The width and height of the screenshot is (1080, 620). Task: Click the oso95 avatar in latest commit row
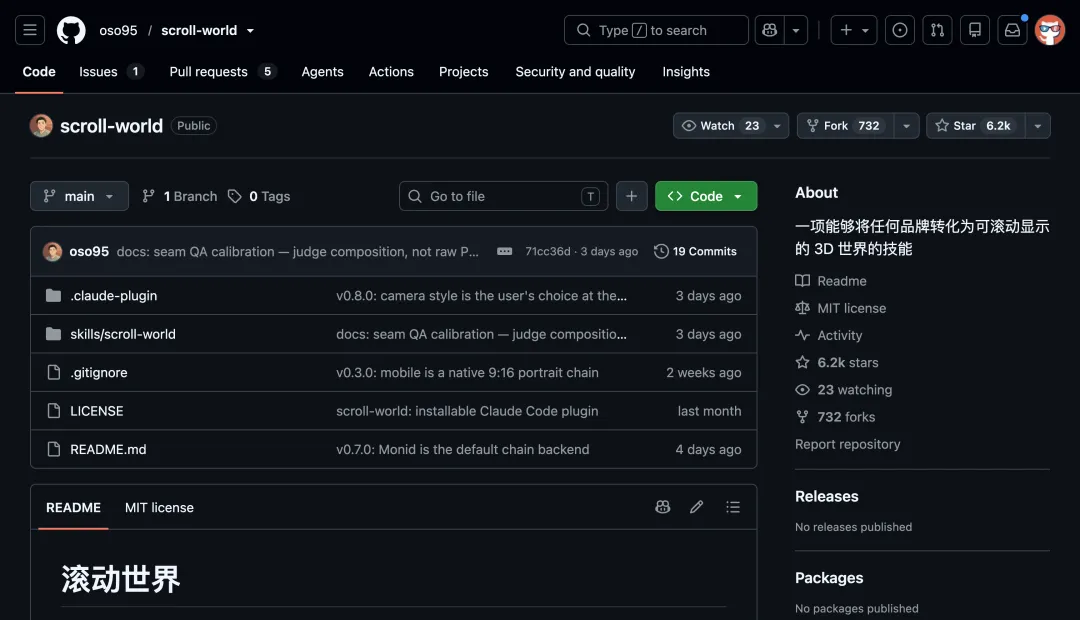[52, 251]
